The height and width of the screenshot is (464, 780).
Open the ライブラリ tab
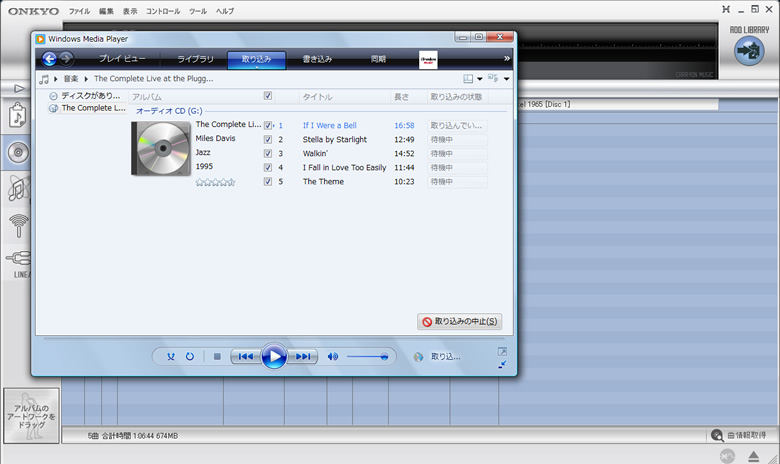[195, 59]
